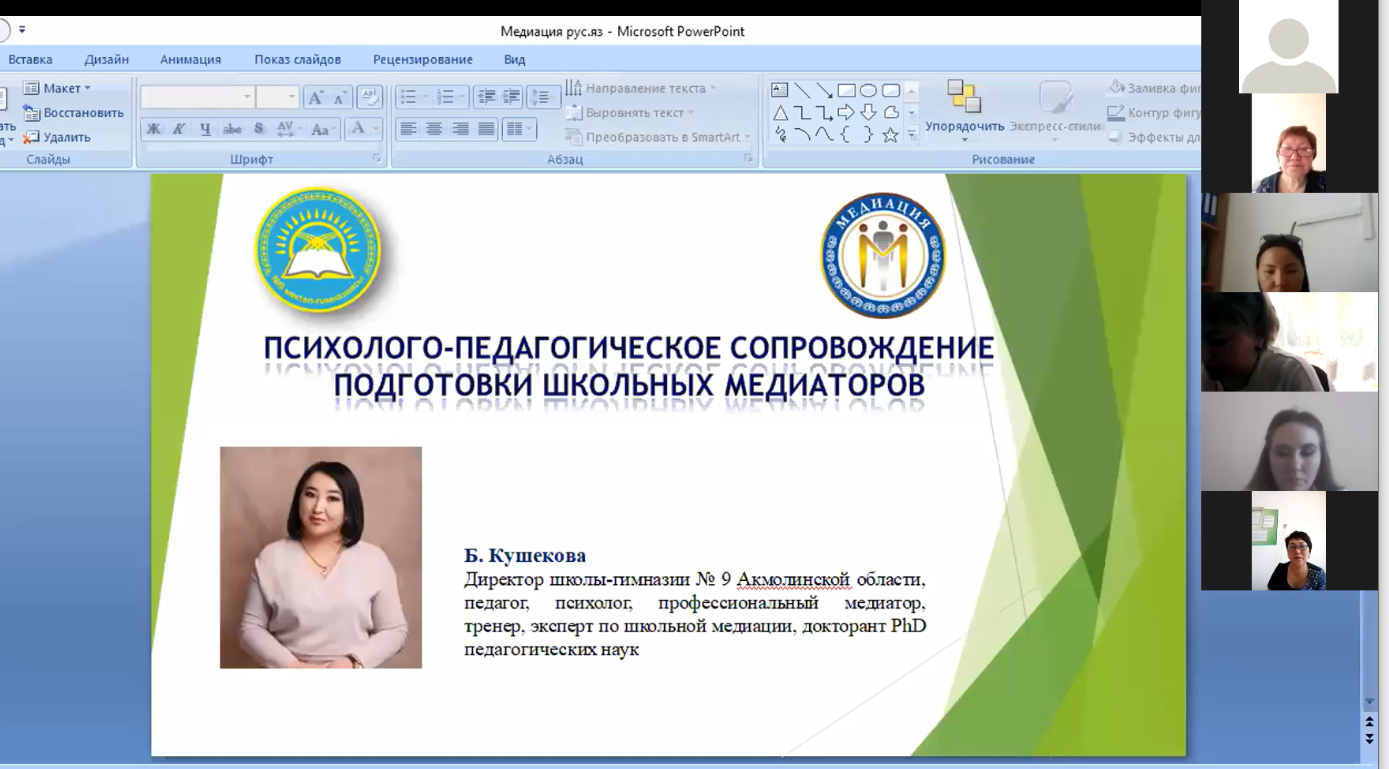Toggle text shadow (S)
Viewport: 1389px width, 769px height.
[258, 129]
